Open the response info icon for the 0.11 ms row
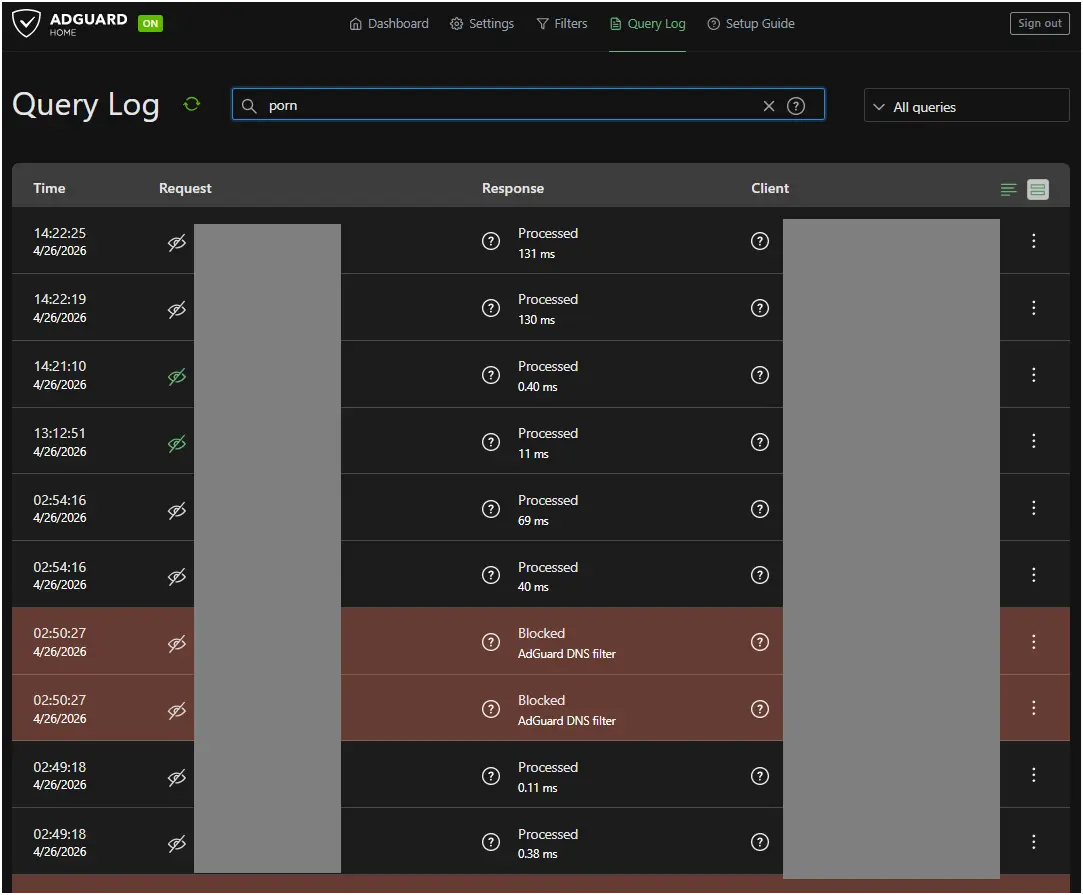Image resolution: width=1083 pixels, height=895 pixels. tap(490, 776)
